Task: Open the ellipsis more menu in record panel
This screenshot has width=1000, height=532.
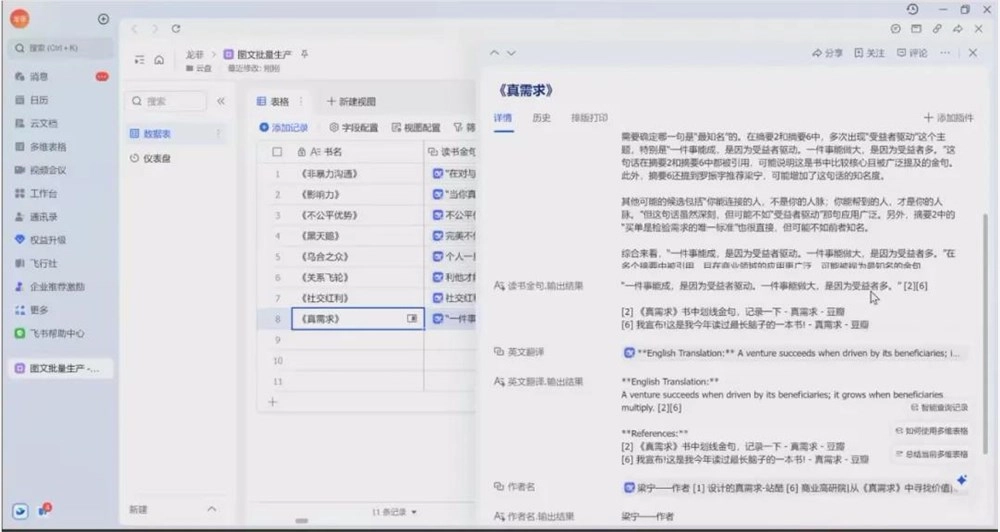Action: (945, 53)
